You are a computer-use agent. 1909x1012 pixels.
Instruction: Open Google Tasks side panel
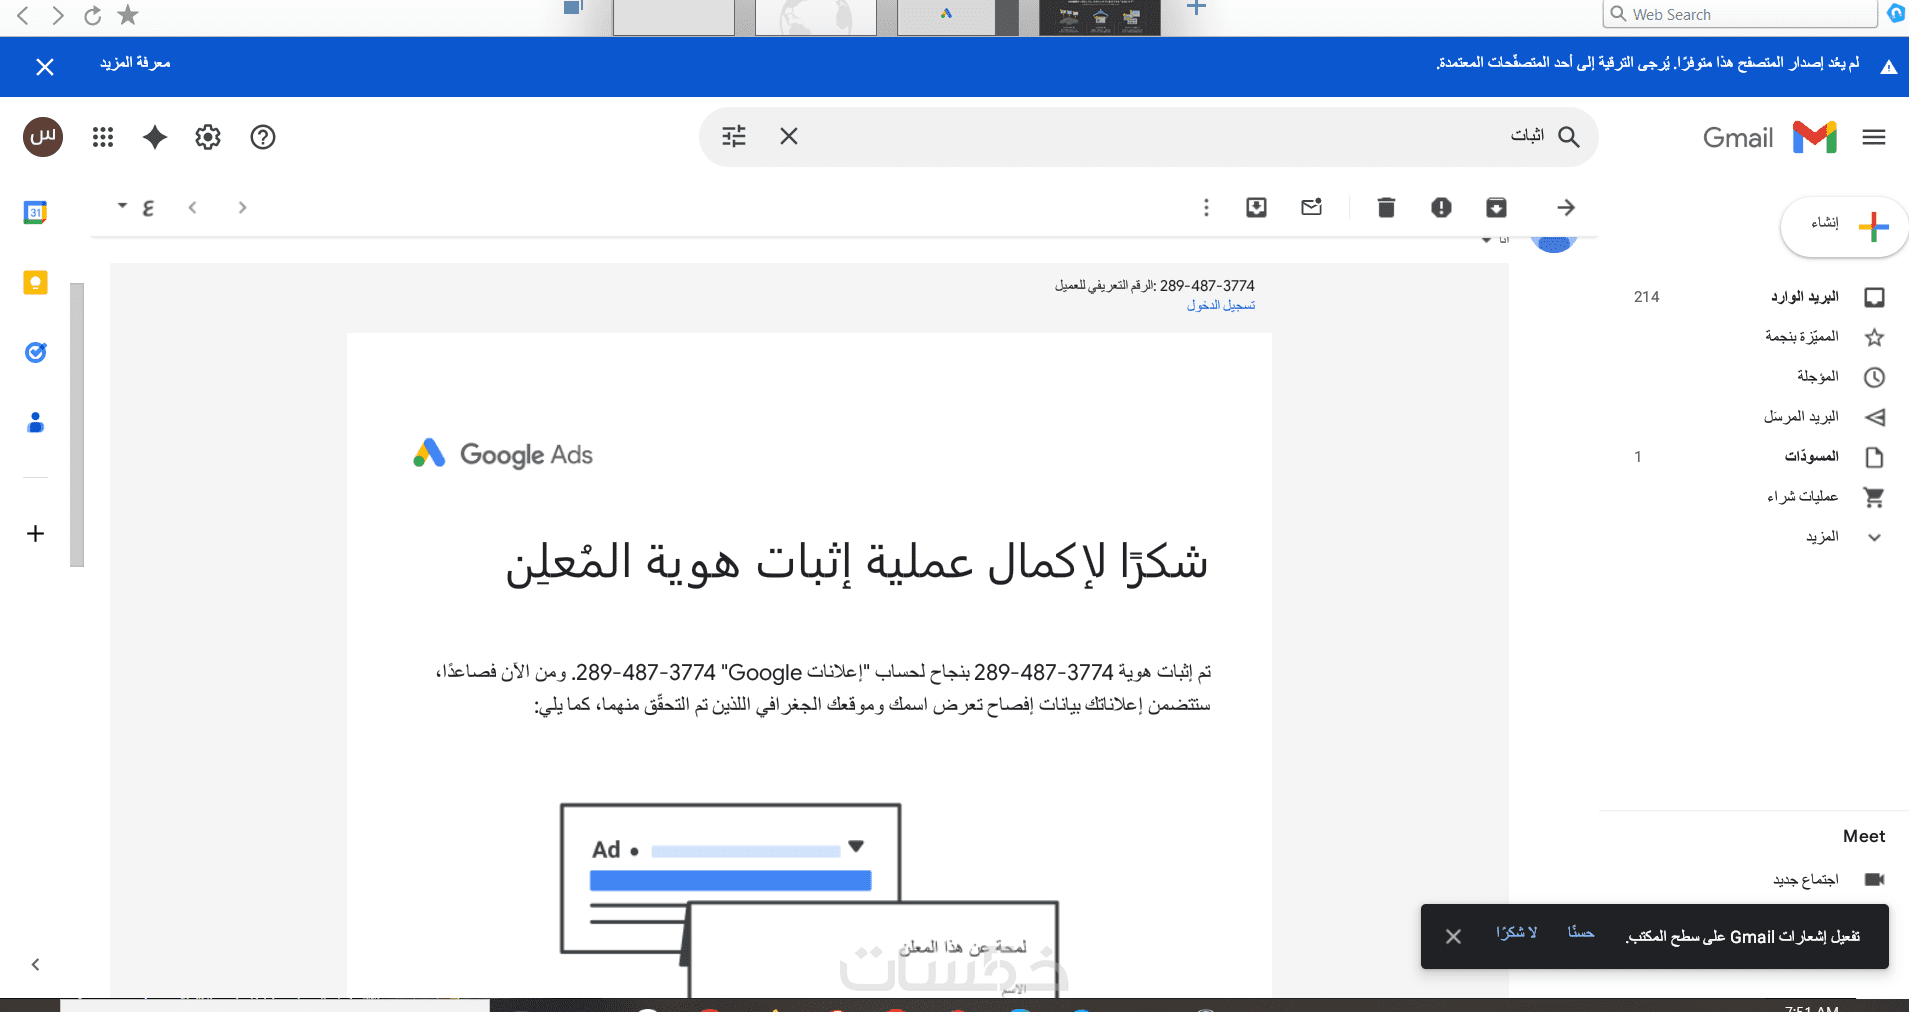pyautogui.click(x=35, y=352)
